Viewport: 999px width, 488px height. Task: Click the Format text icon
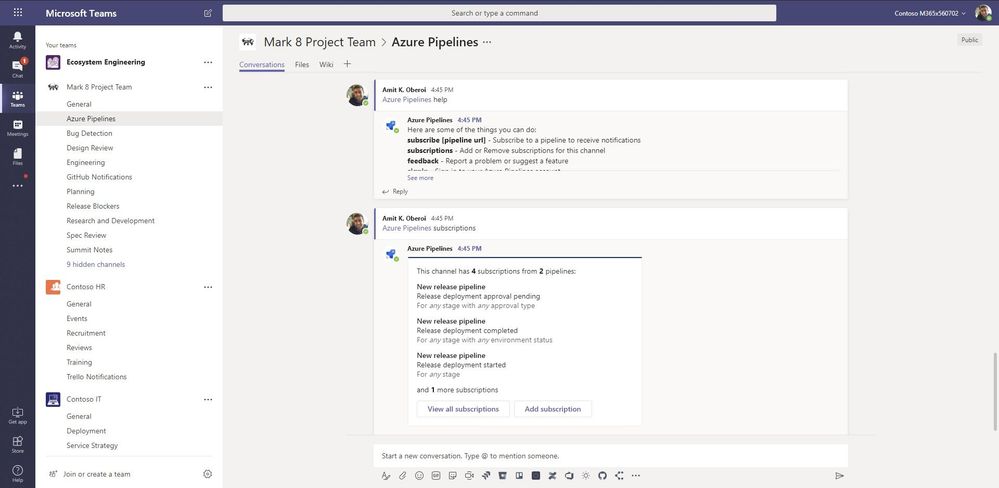coord(385,475)
